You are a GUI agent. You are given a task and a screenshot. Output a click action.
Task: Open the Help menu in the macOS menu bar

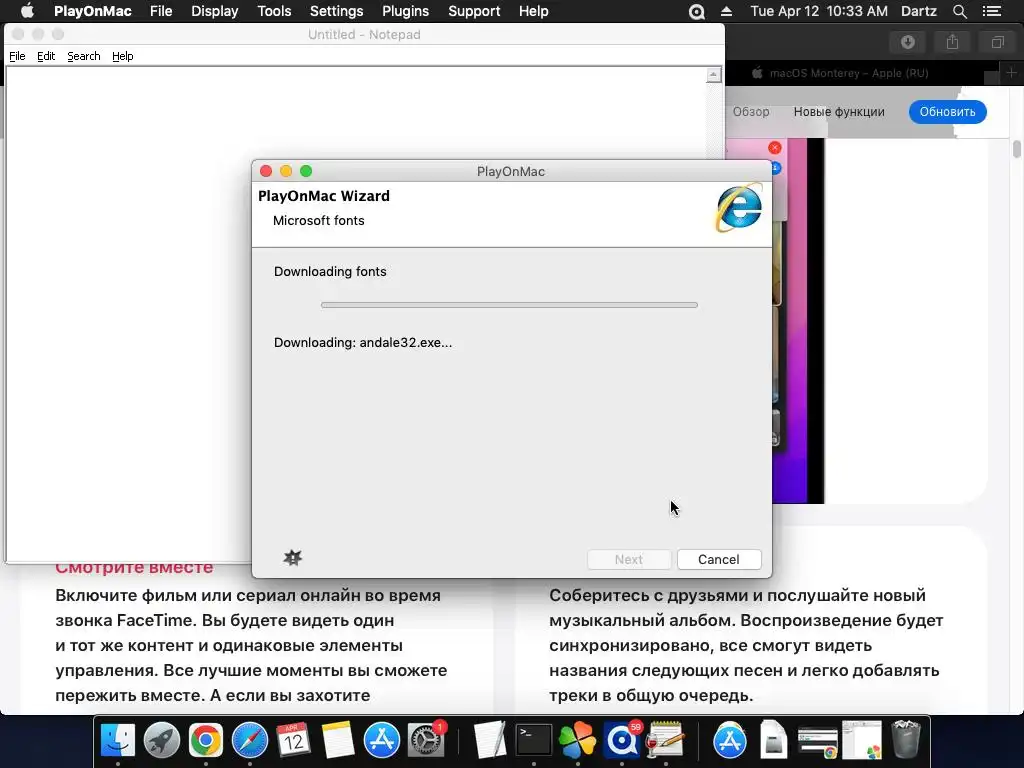534,11
